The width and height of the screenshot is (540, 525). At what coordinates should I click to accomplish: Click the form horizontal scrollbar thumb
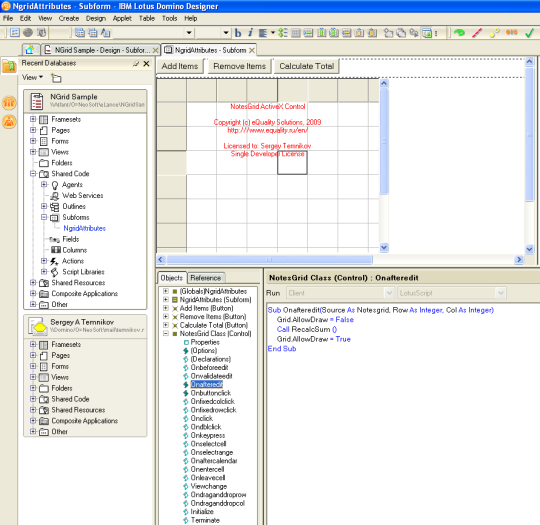(269, 259)
